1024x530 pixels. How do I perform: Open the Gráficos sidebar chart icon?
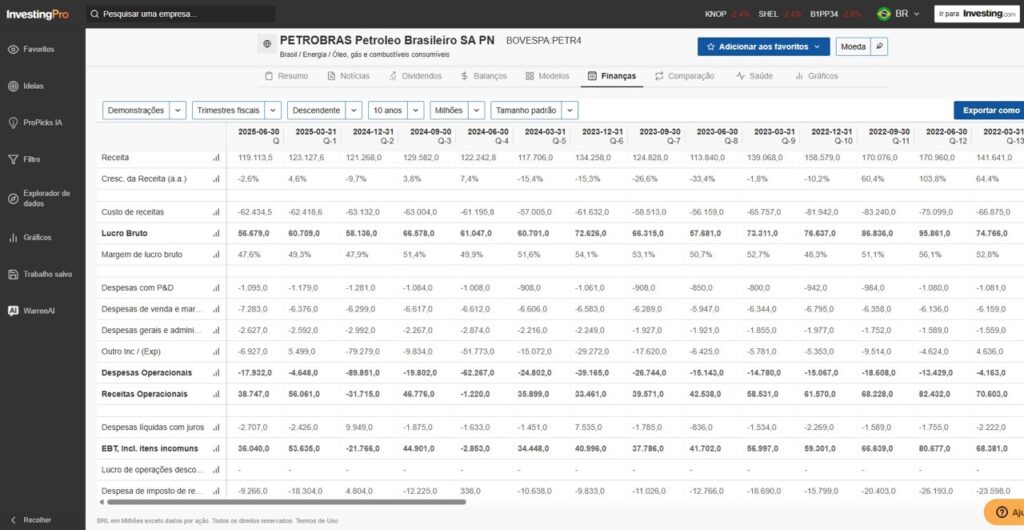point(13,238)
